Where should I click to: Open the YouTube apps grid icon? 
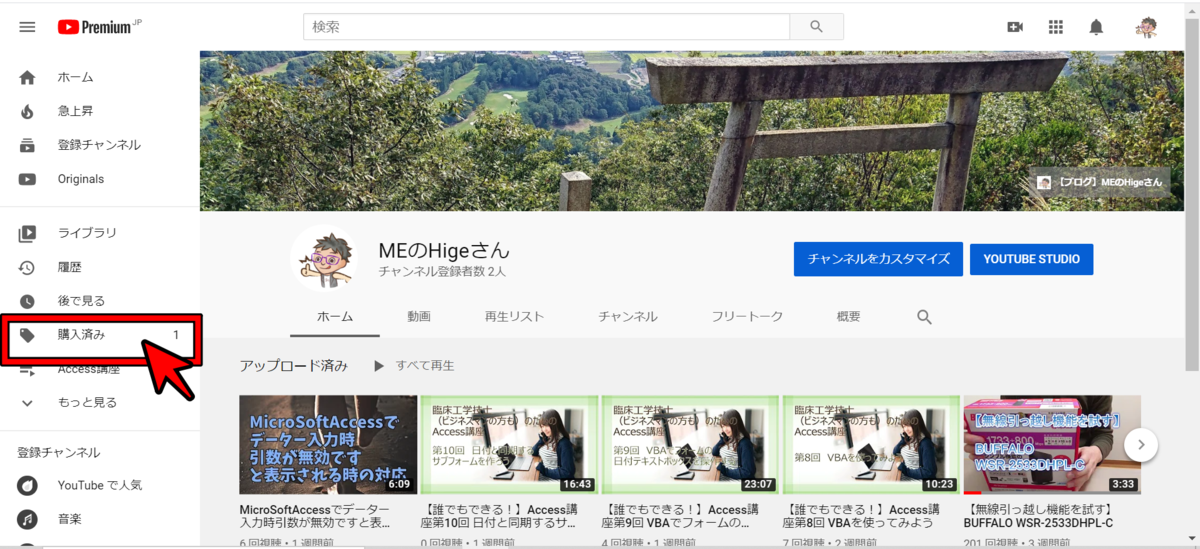[x=1056, y=27]
